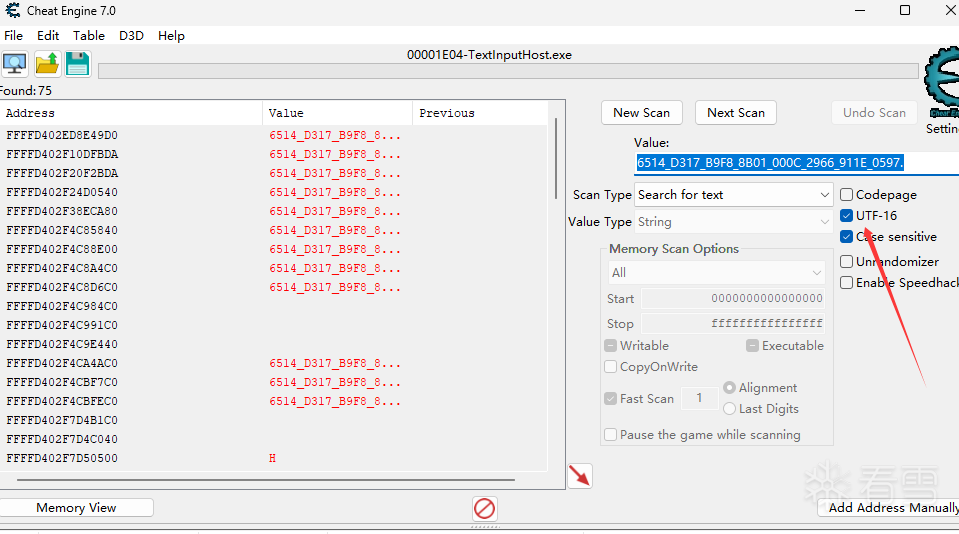Viewport: 959px width, 534px height.
Task: Select address FFFFD402F38ECA80 row
Action: [x=273, y=211]
